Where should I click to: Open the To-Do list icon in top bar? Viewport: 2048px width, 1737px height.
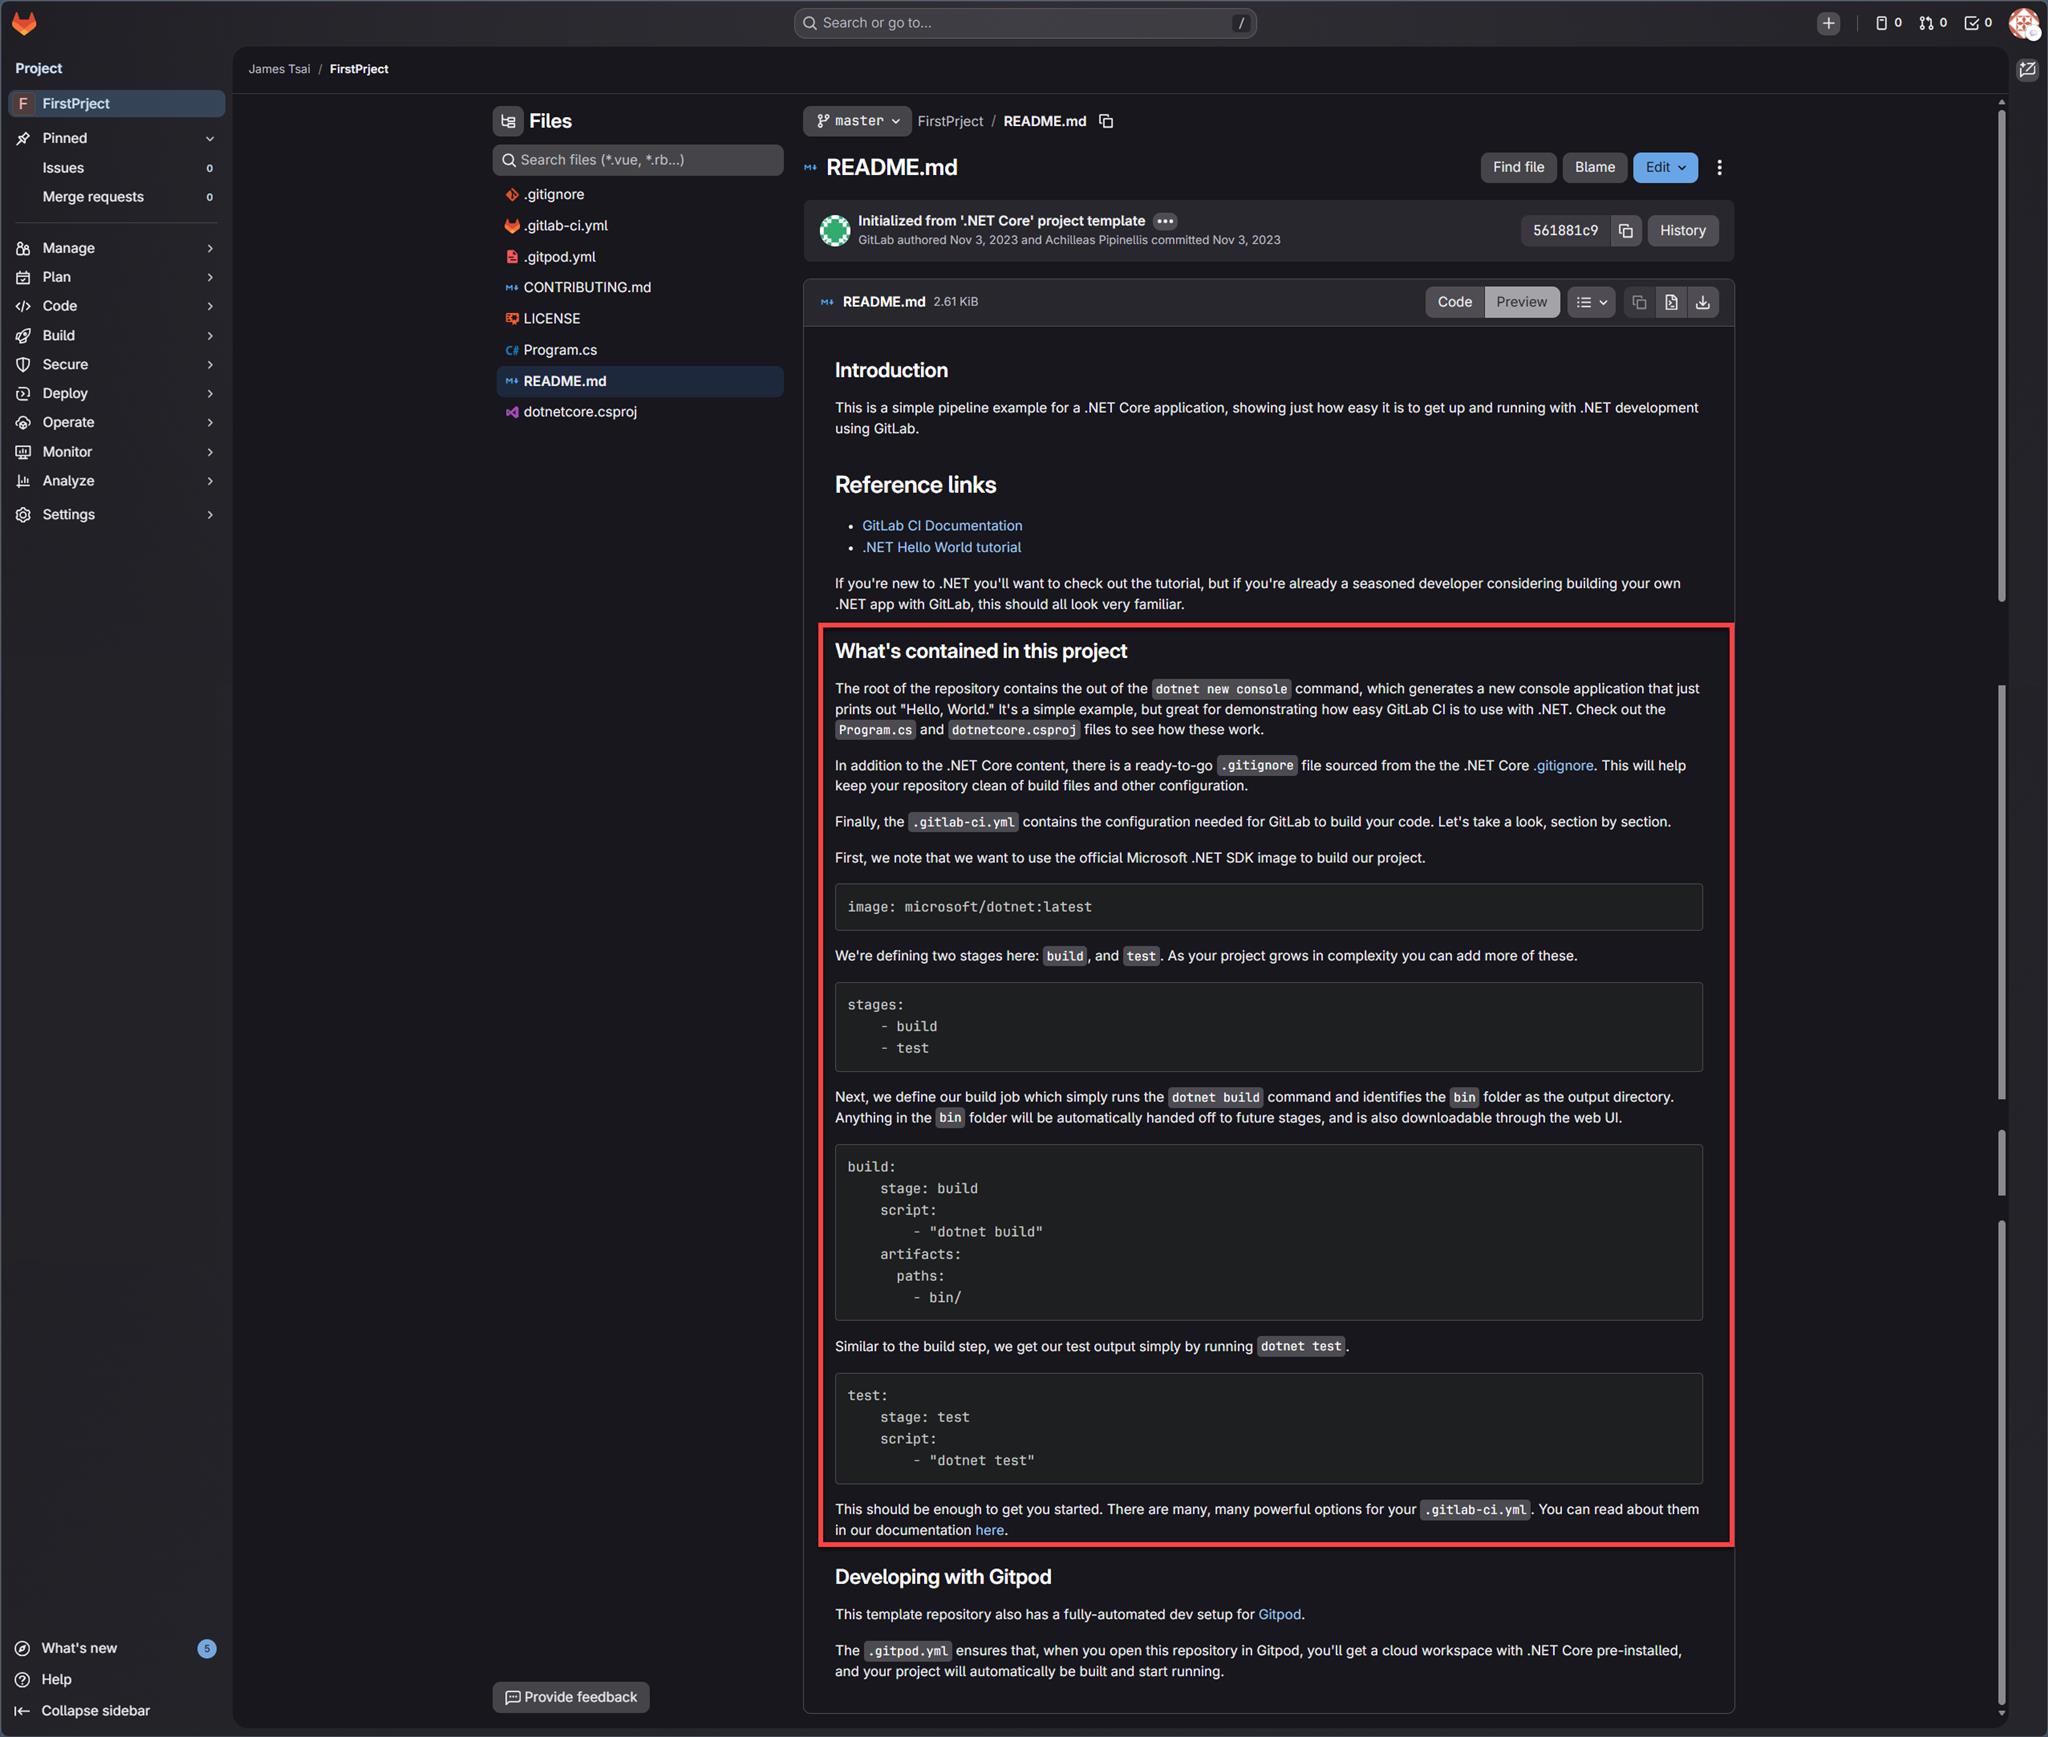(x=1977, y=23)
